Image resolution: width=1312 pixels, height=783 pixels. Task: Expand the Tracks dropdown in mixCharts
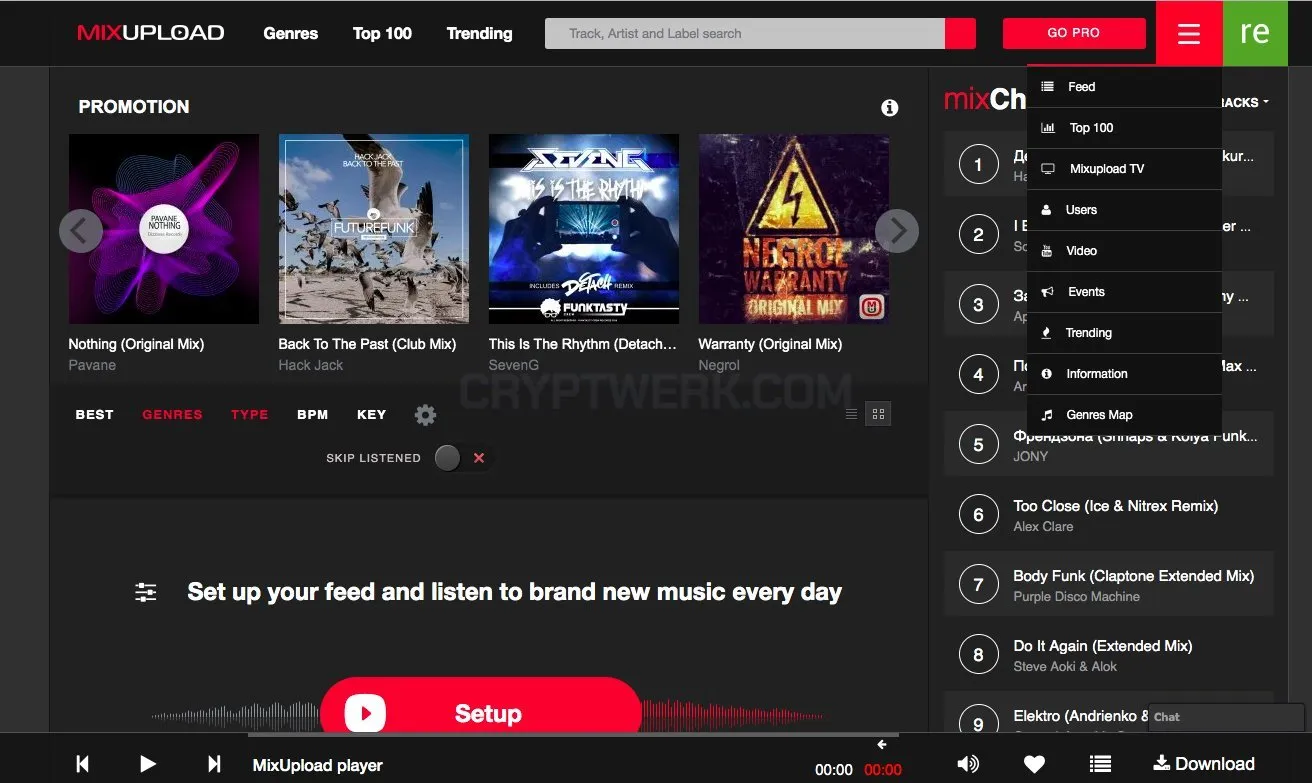click(x=1246, y=102)
